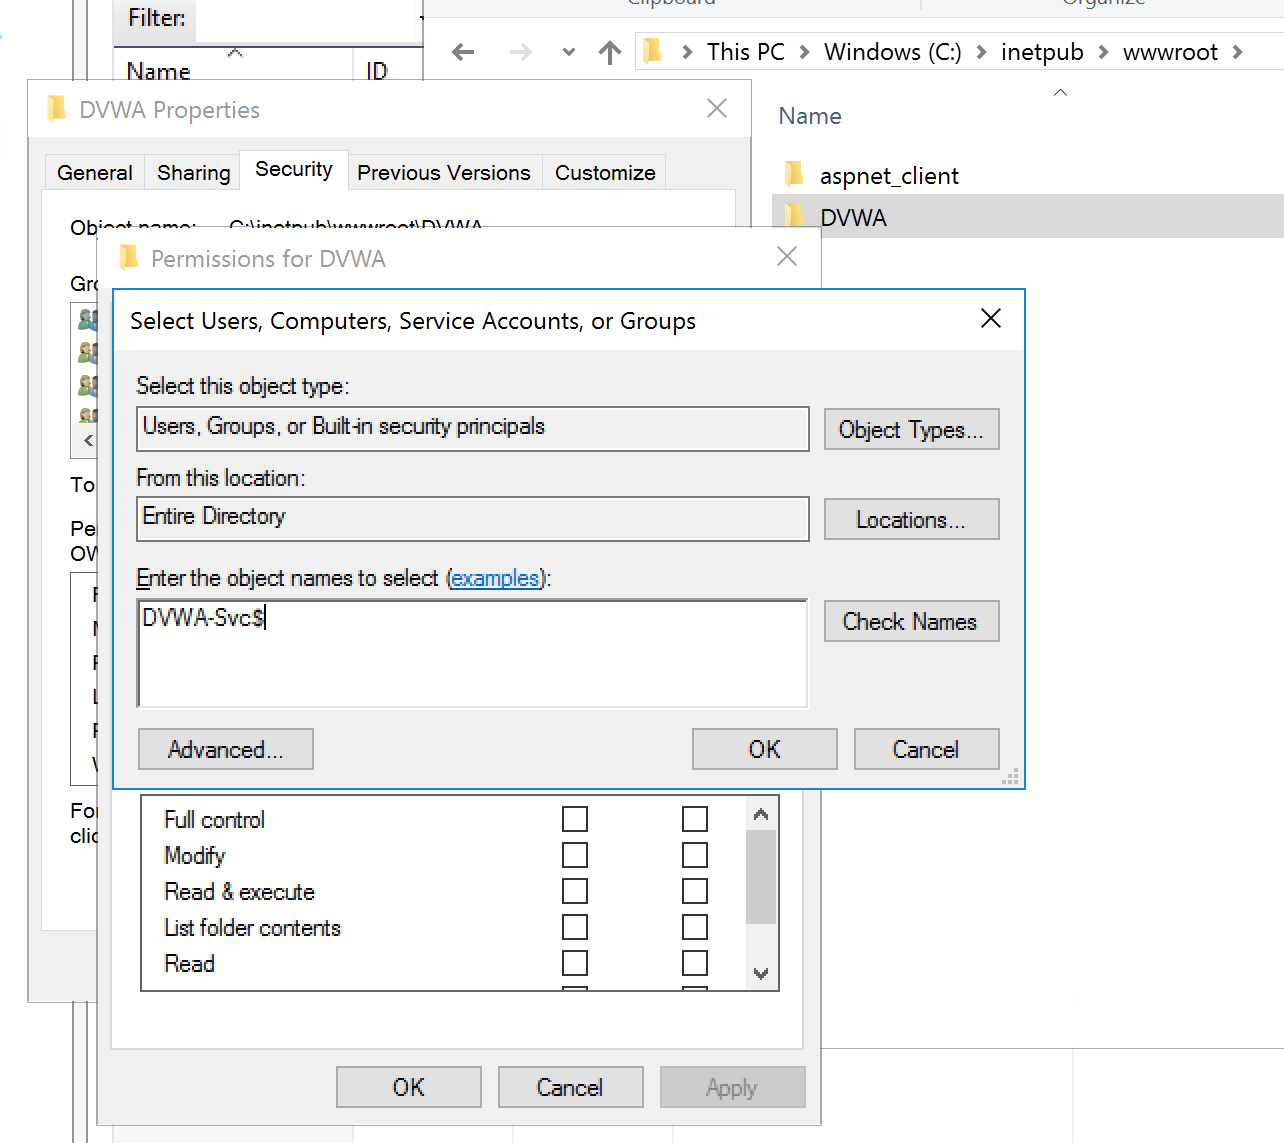Viewport: 1284px width, 1143px height.
Task: Click the folder icon in Explorer's address bar
Action: [652, 51]
